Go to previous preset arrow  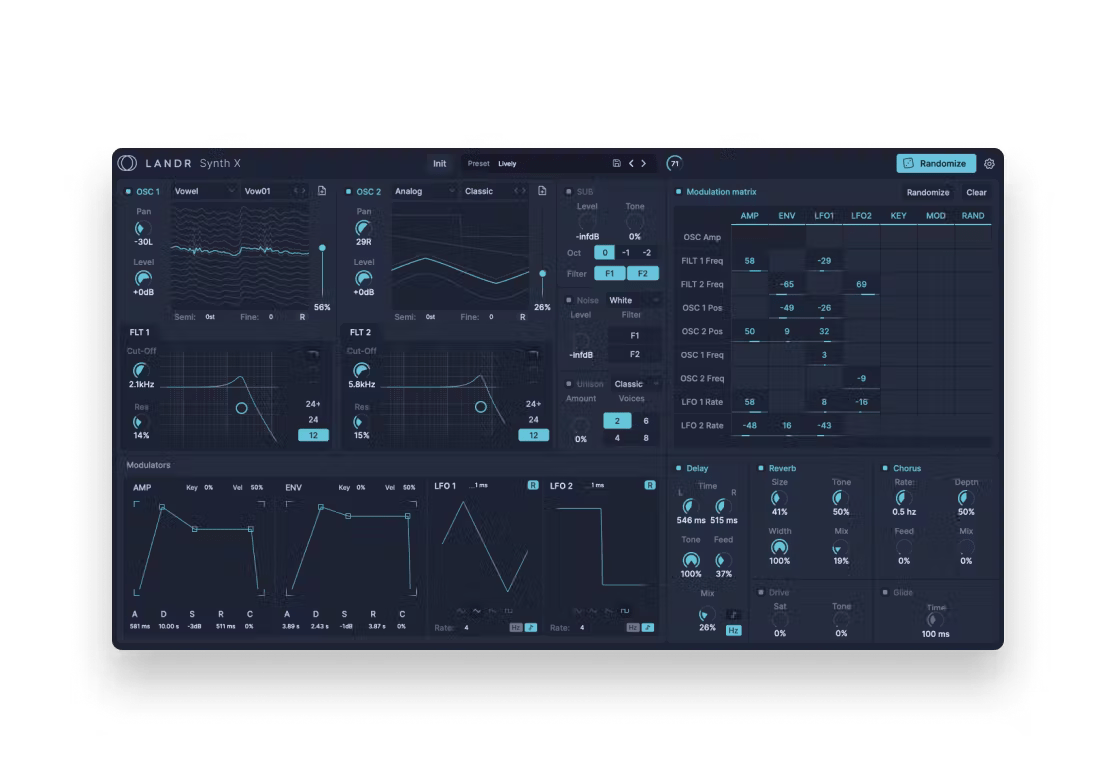pos(631,164)
